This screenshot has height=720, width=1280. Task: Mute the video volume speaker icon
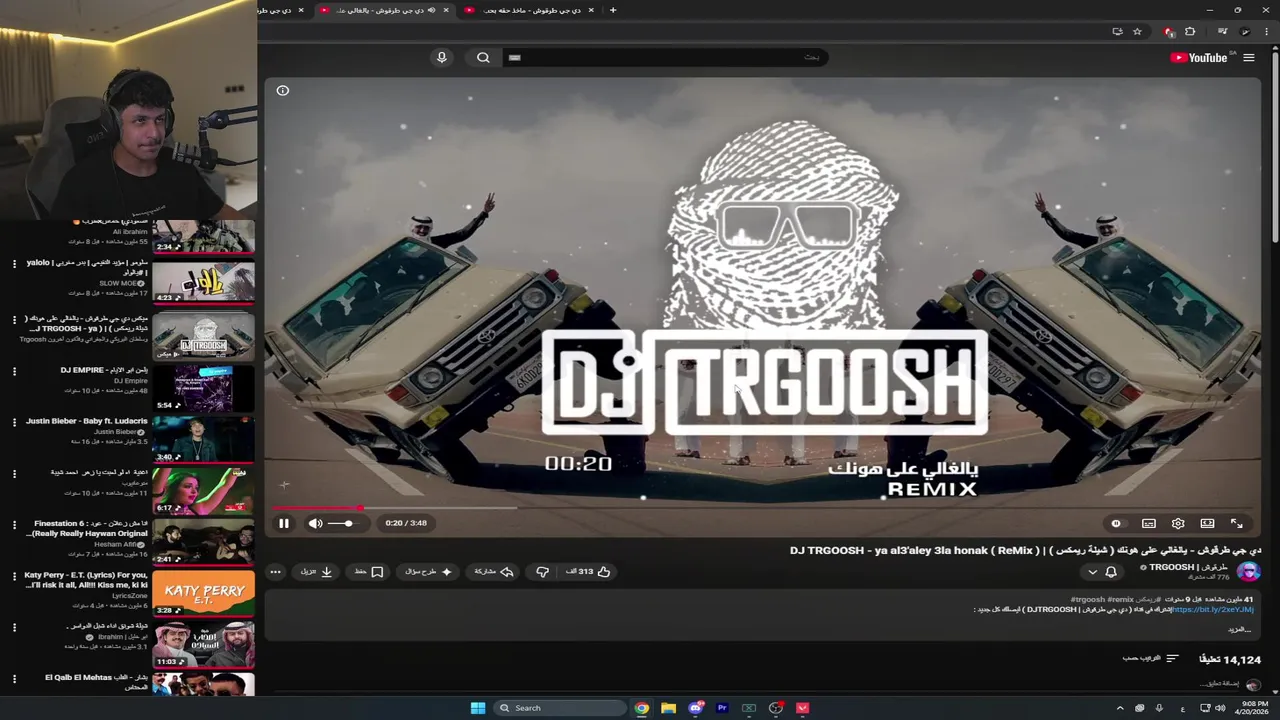315,523
